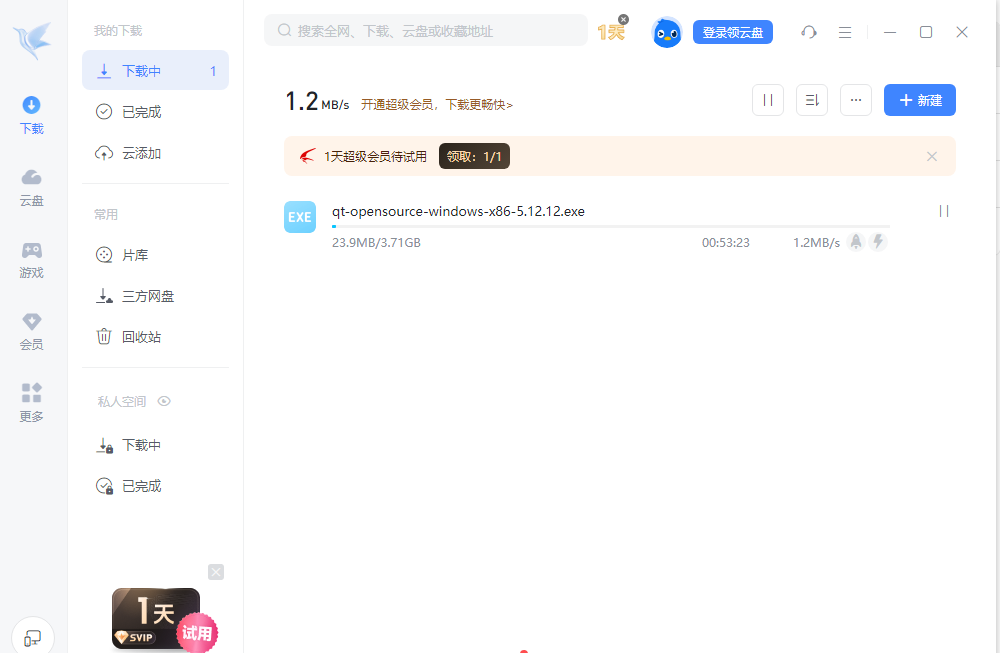Click the rocket acceleration icon
The image size is (1000, 653).
click(x=856, y=242)
